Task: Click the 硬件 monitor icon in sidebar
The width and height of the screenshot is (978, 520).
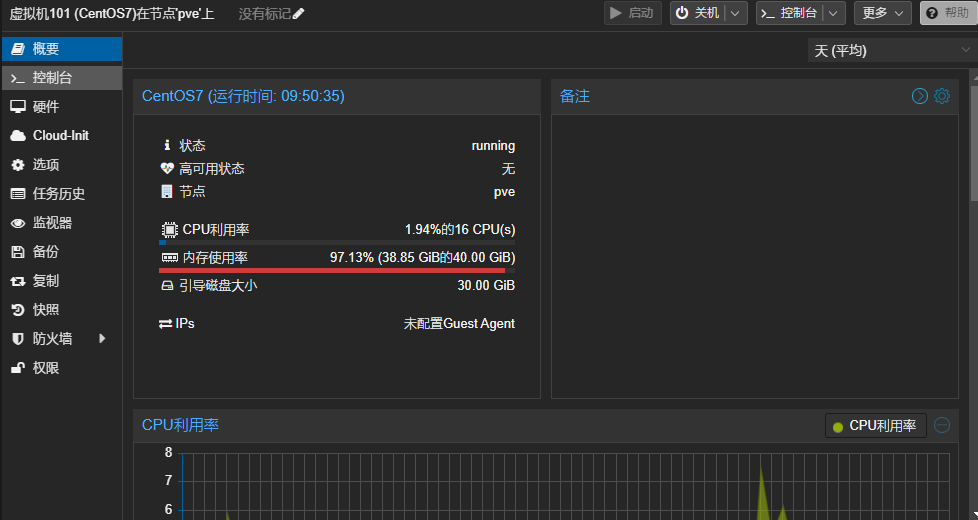Action: 18,107
